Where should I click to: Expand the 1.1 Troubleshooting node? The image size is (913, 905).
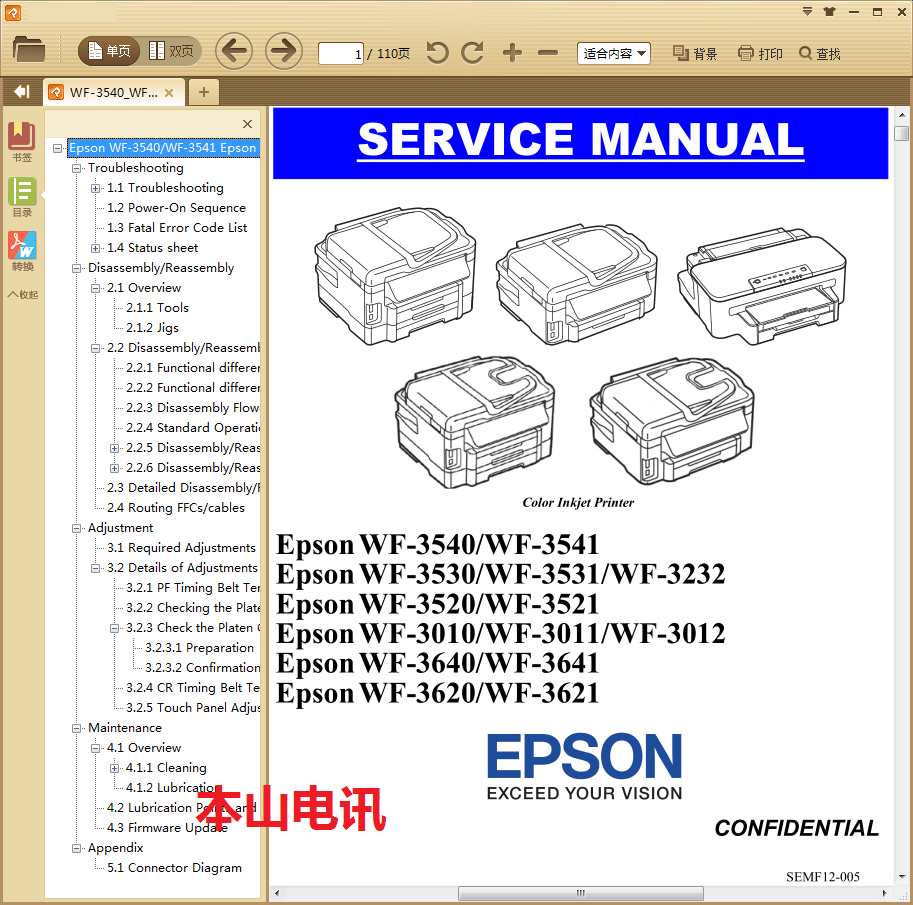point(95,188)
